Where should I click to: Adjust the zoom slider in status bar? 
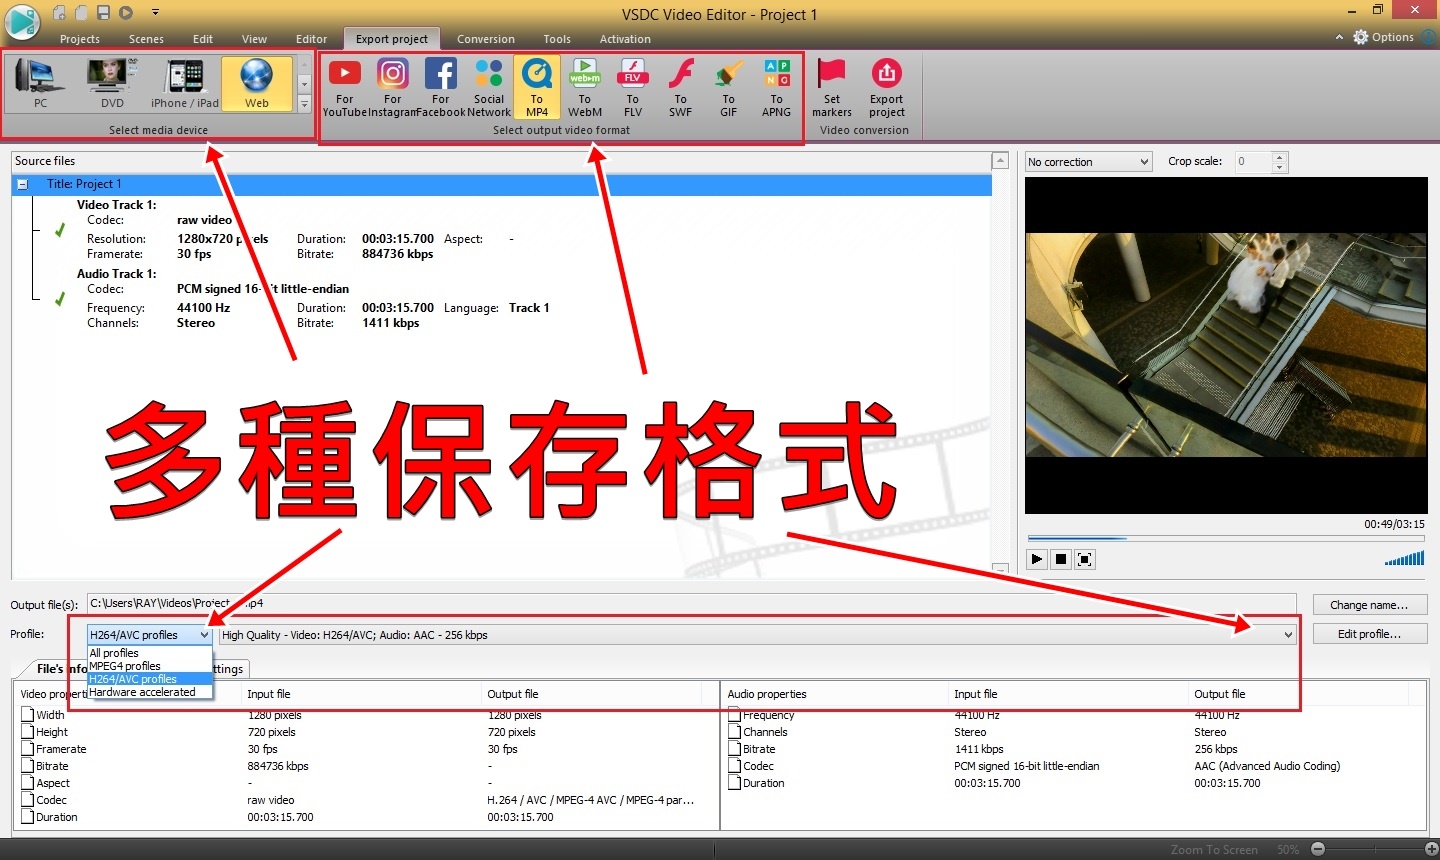pyautogui.click(x=1374, y=849)
